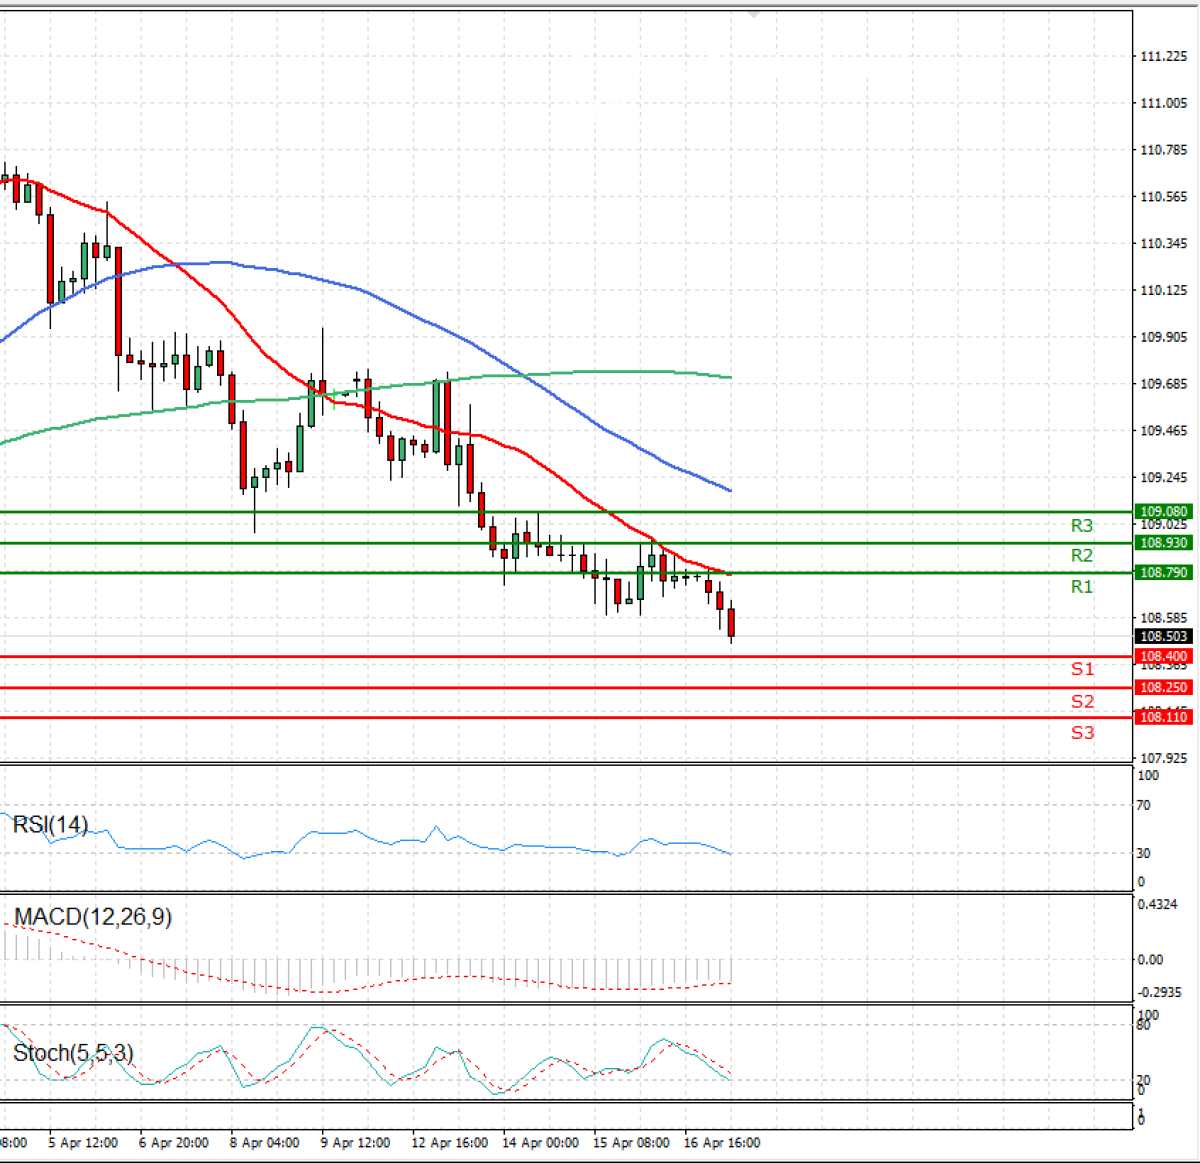Click the 16 Apr 16:00 time label
1200x1163 pixels.
(721, 1142)
